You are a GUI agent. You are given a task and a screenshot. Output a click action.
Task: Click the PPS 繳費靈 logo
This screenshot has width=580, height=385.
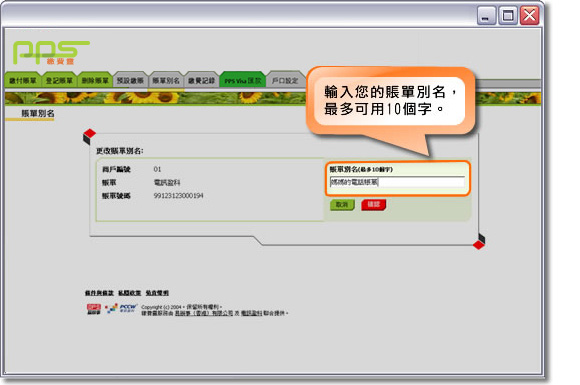coord(51,53)
